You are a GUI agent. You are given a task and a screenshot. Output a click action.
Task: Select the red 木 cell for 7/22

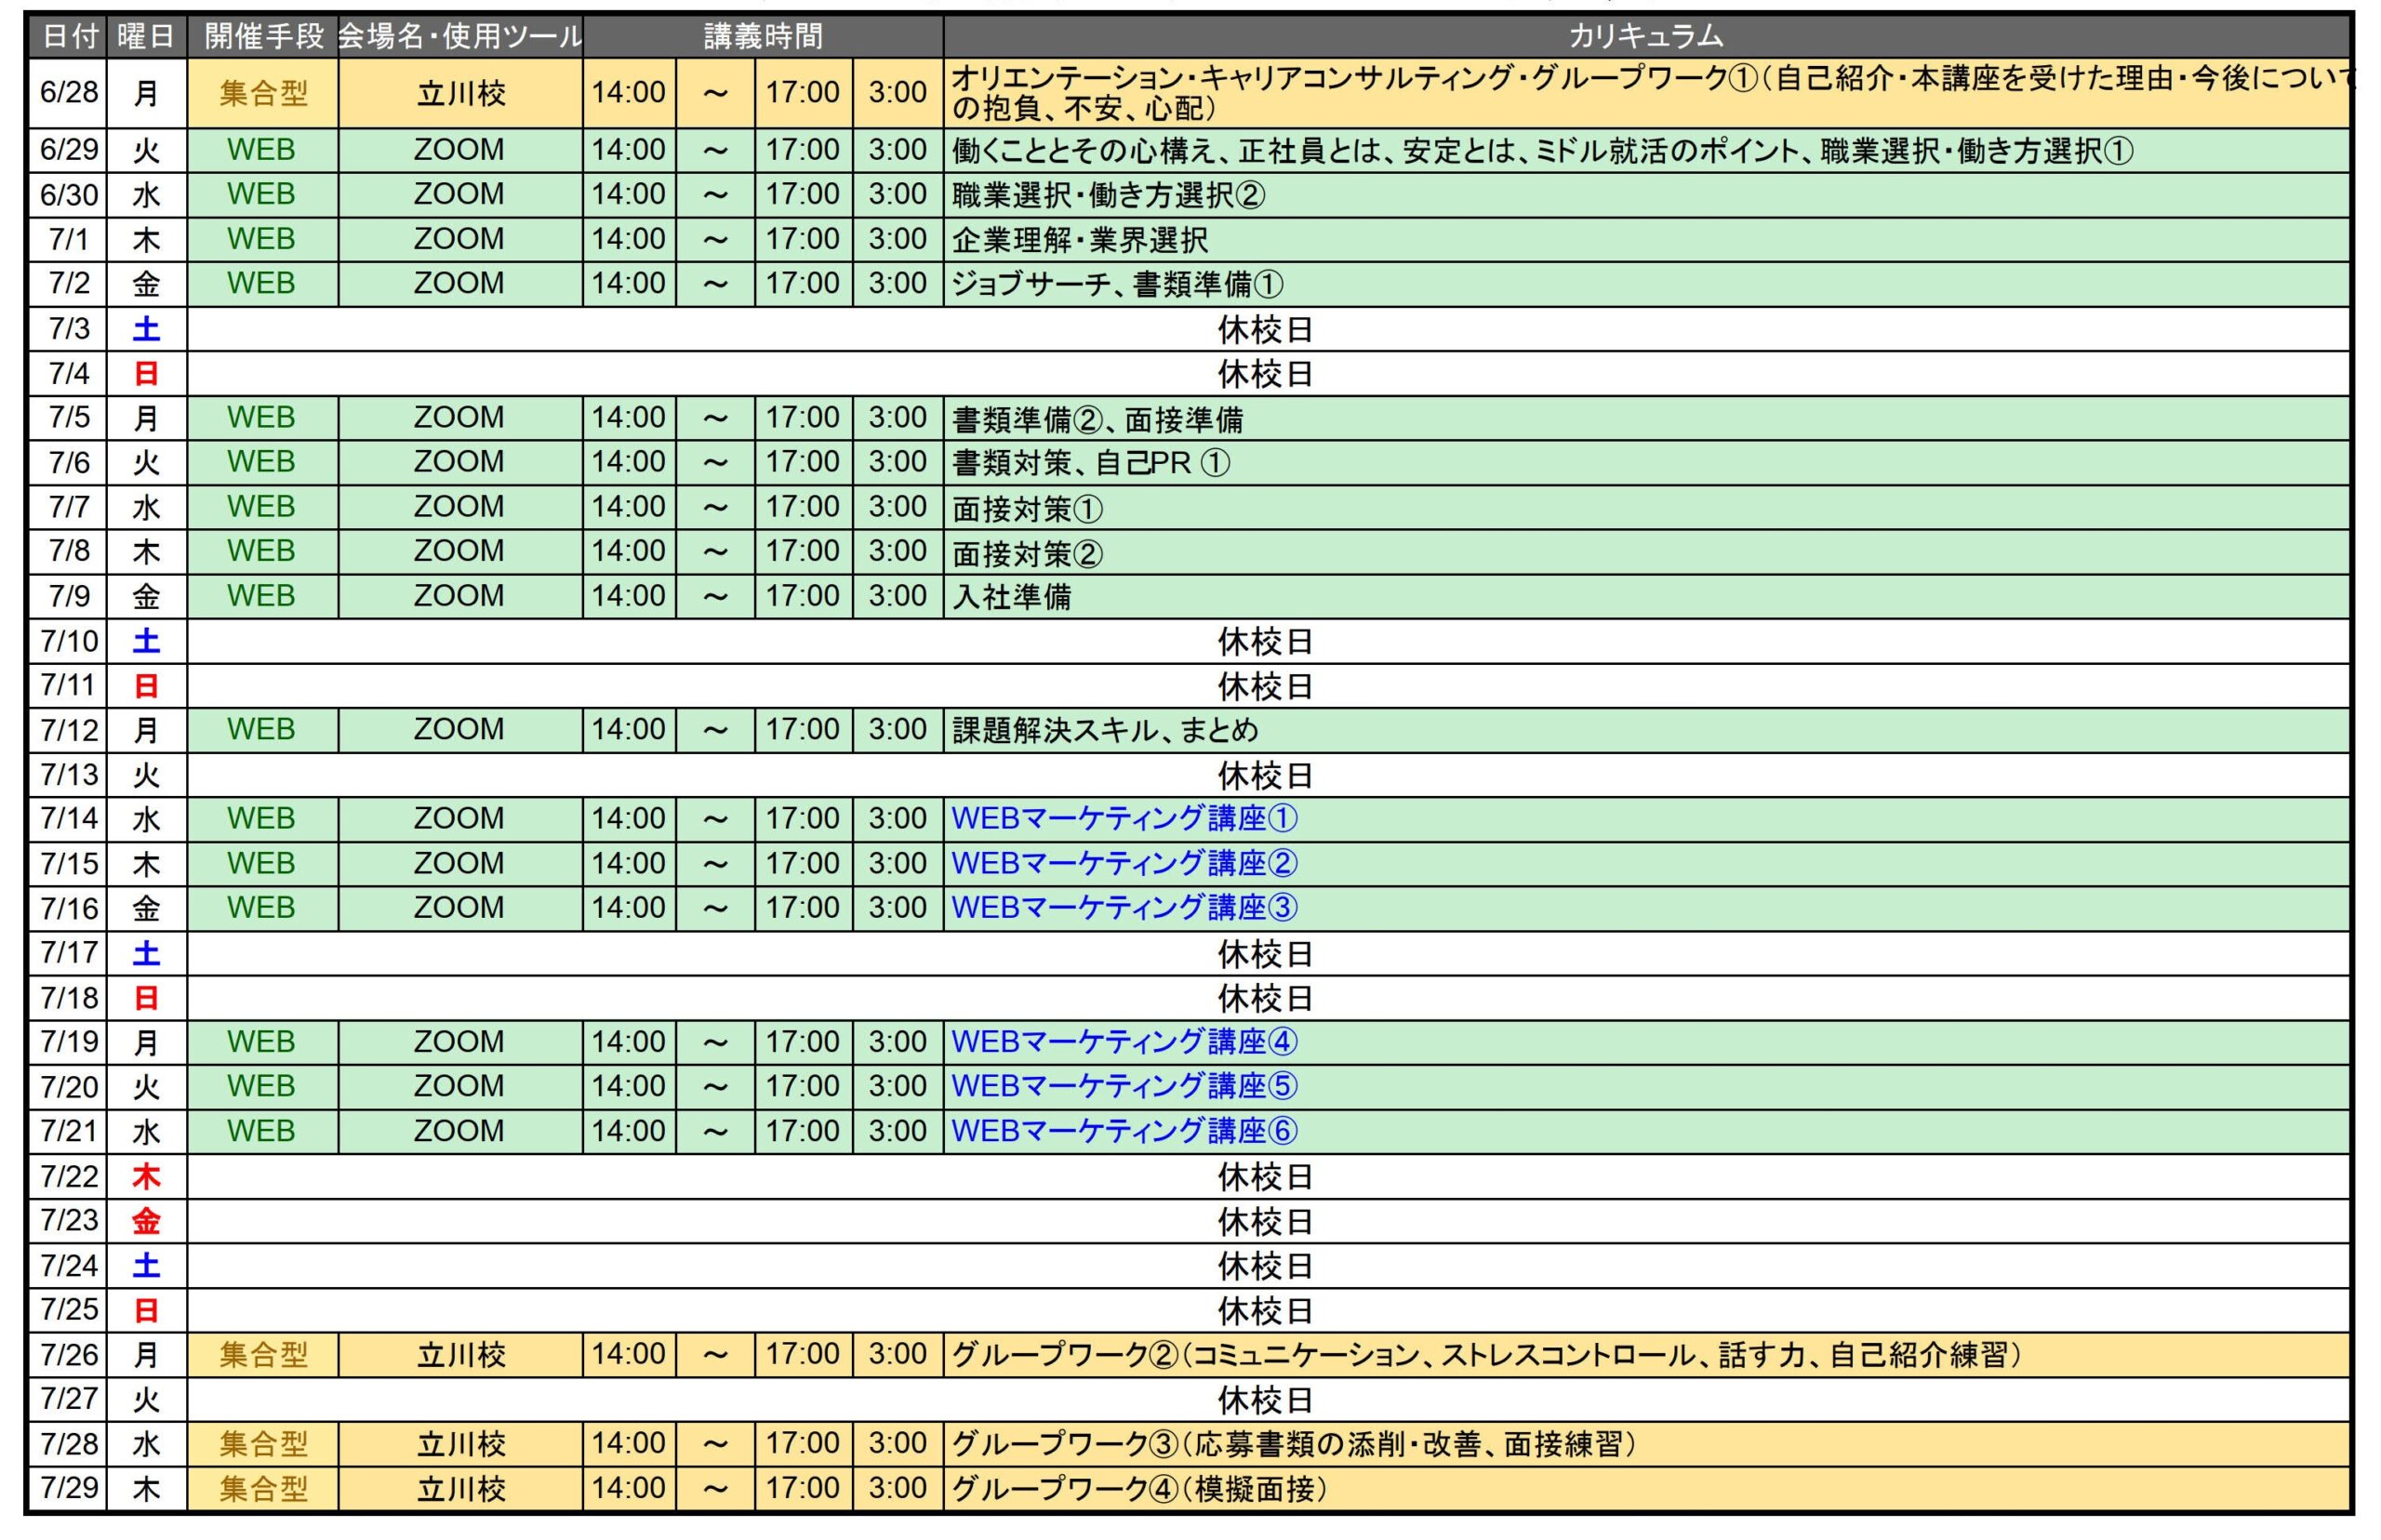tap(146, 1176)
